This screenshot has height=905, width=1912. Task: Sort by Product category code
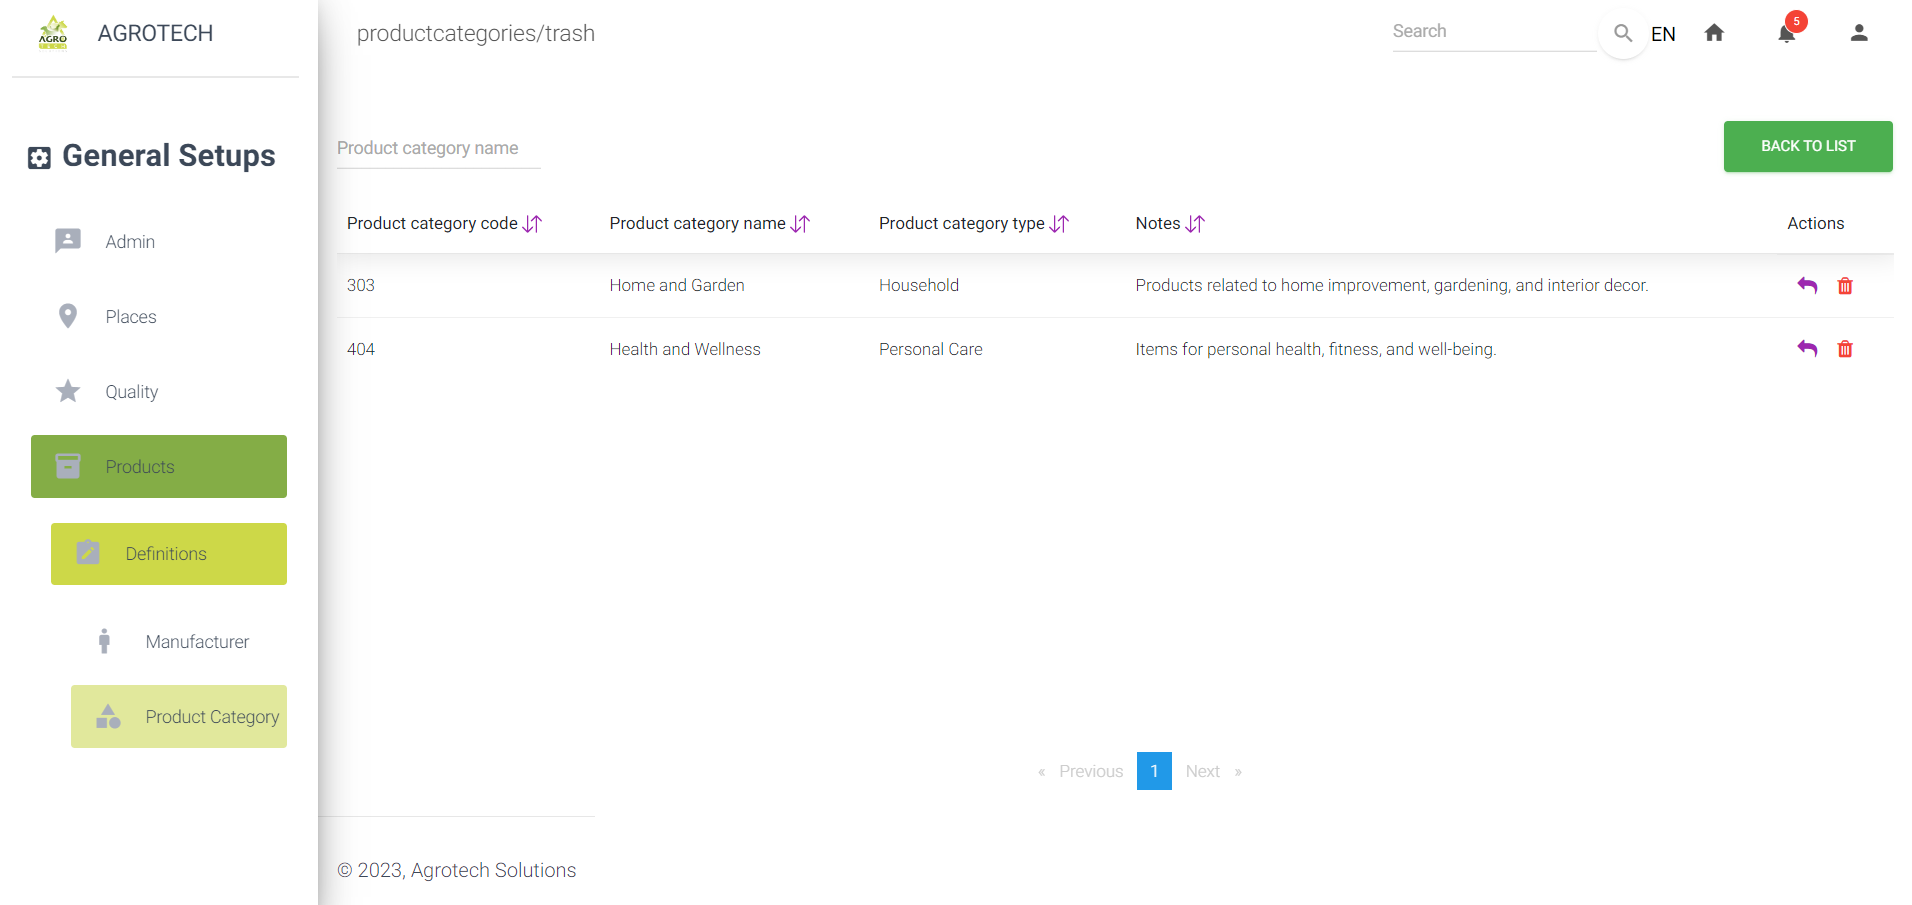point(532,224)
